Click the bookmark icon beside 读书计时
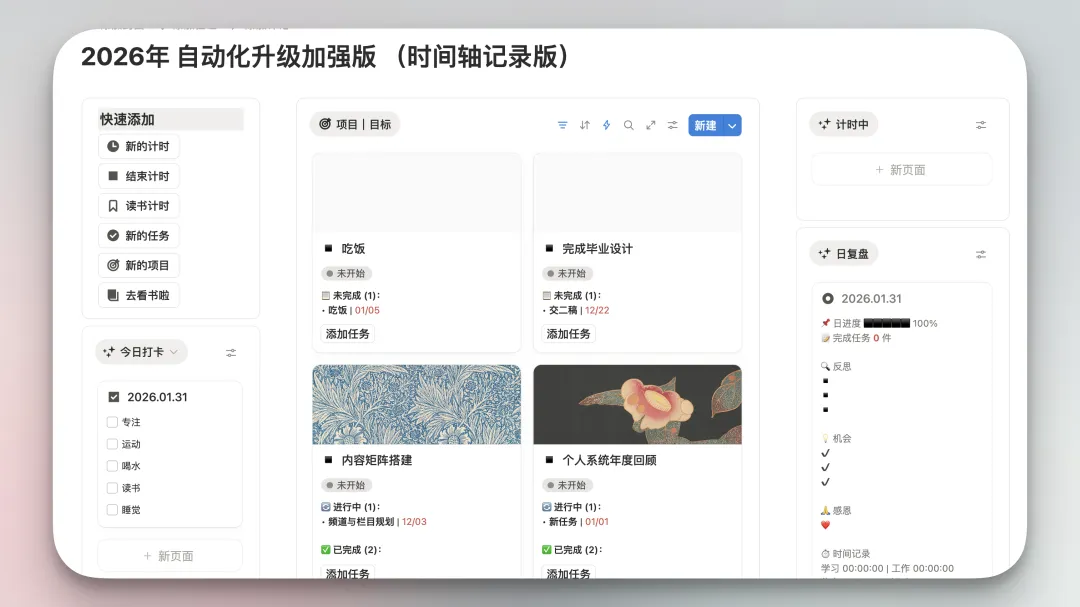 (x=113, y=205)
